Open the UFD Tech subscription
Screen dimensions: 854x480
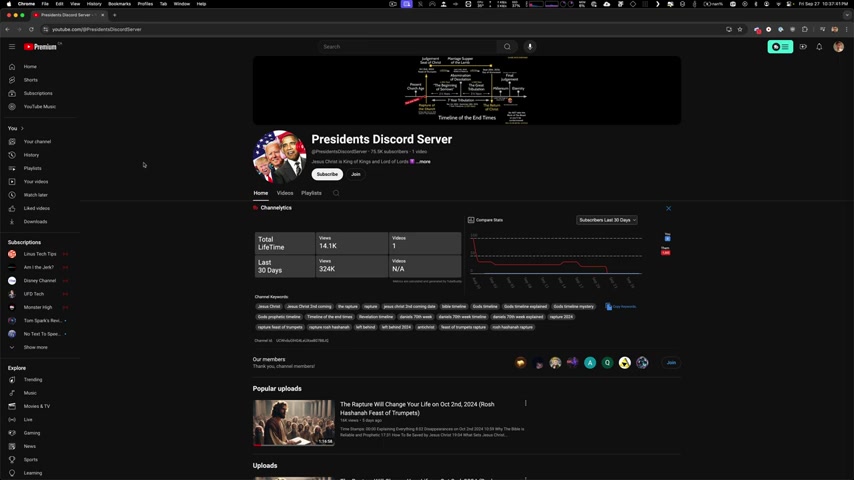point(33,294)
